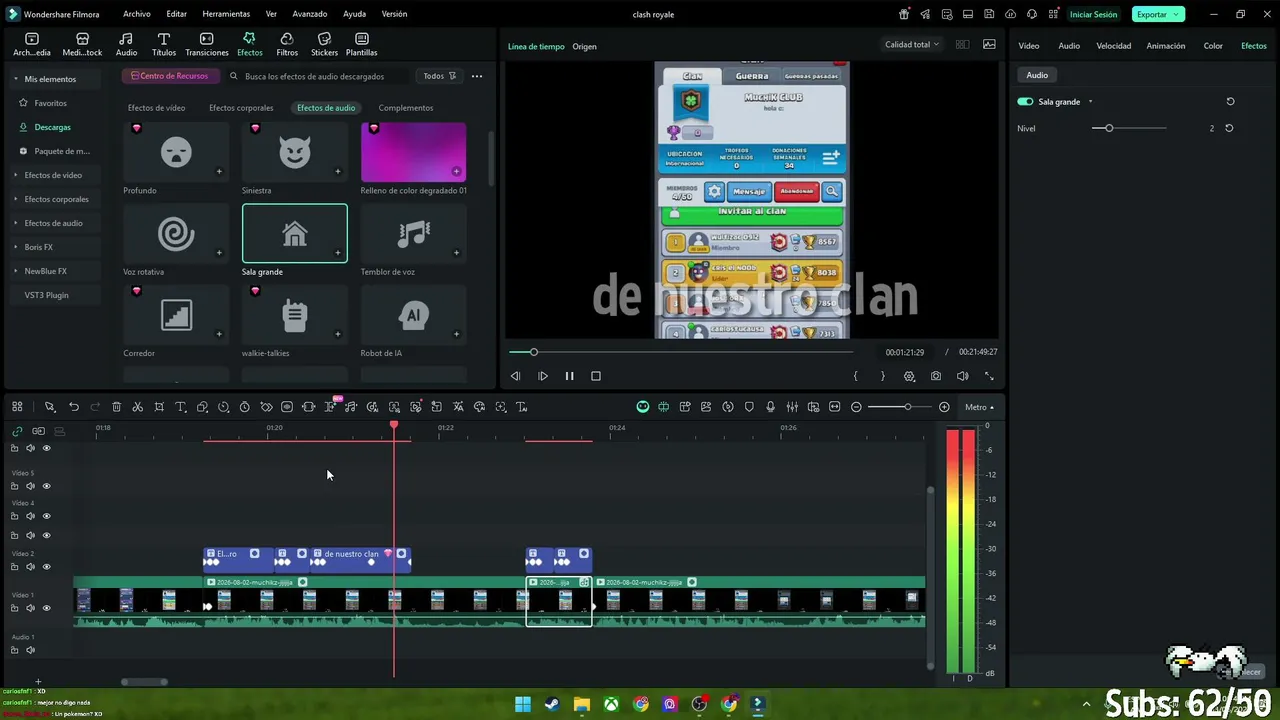Lock the Video 2 track
Viewport: 1280px width, 720px height.
[14, 567]
